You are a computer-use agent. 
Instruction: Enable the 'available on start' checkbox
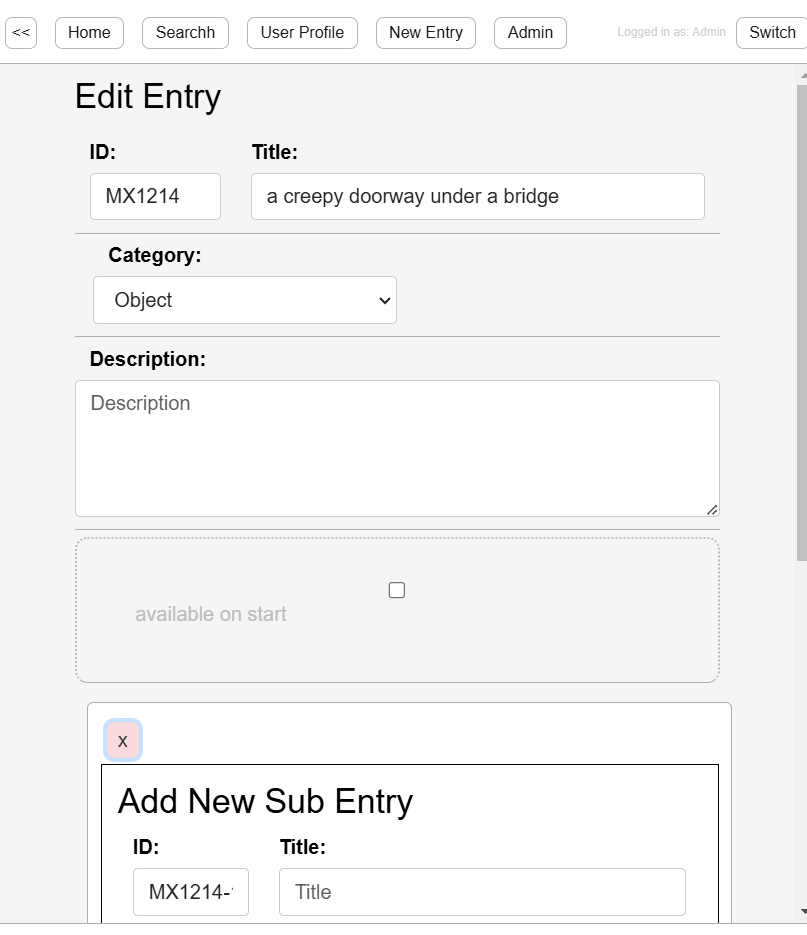point(396,590)
